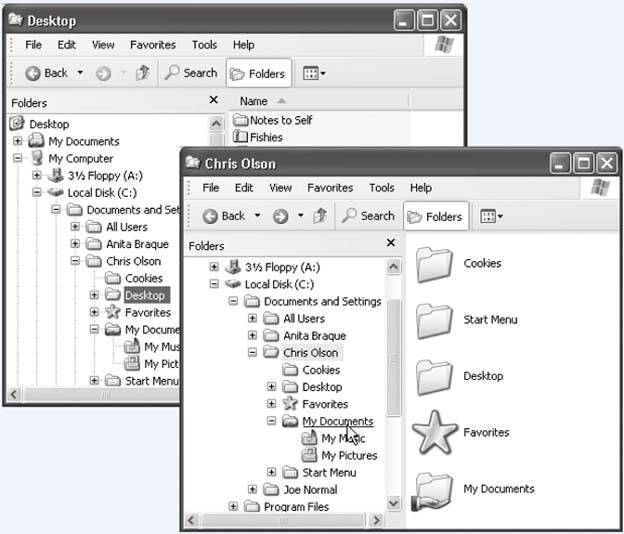Toggle Folders button in Chris Olson window
The width and height of the screenshot is (624, 534).
pyautogui.click(x=436, y=216)
